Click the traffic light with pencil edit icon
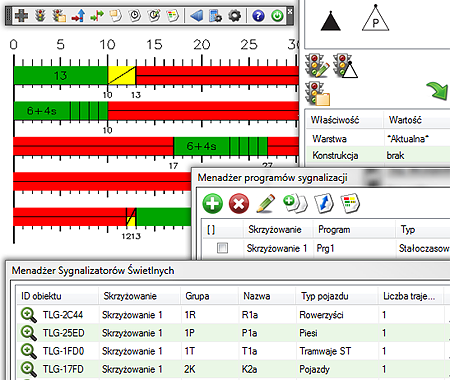This screenshot has height=380, width=450. point(317,66)
